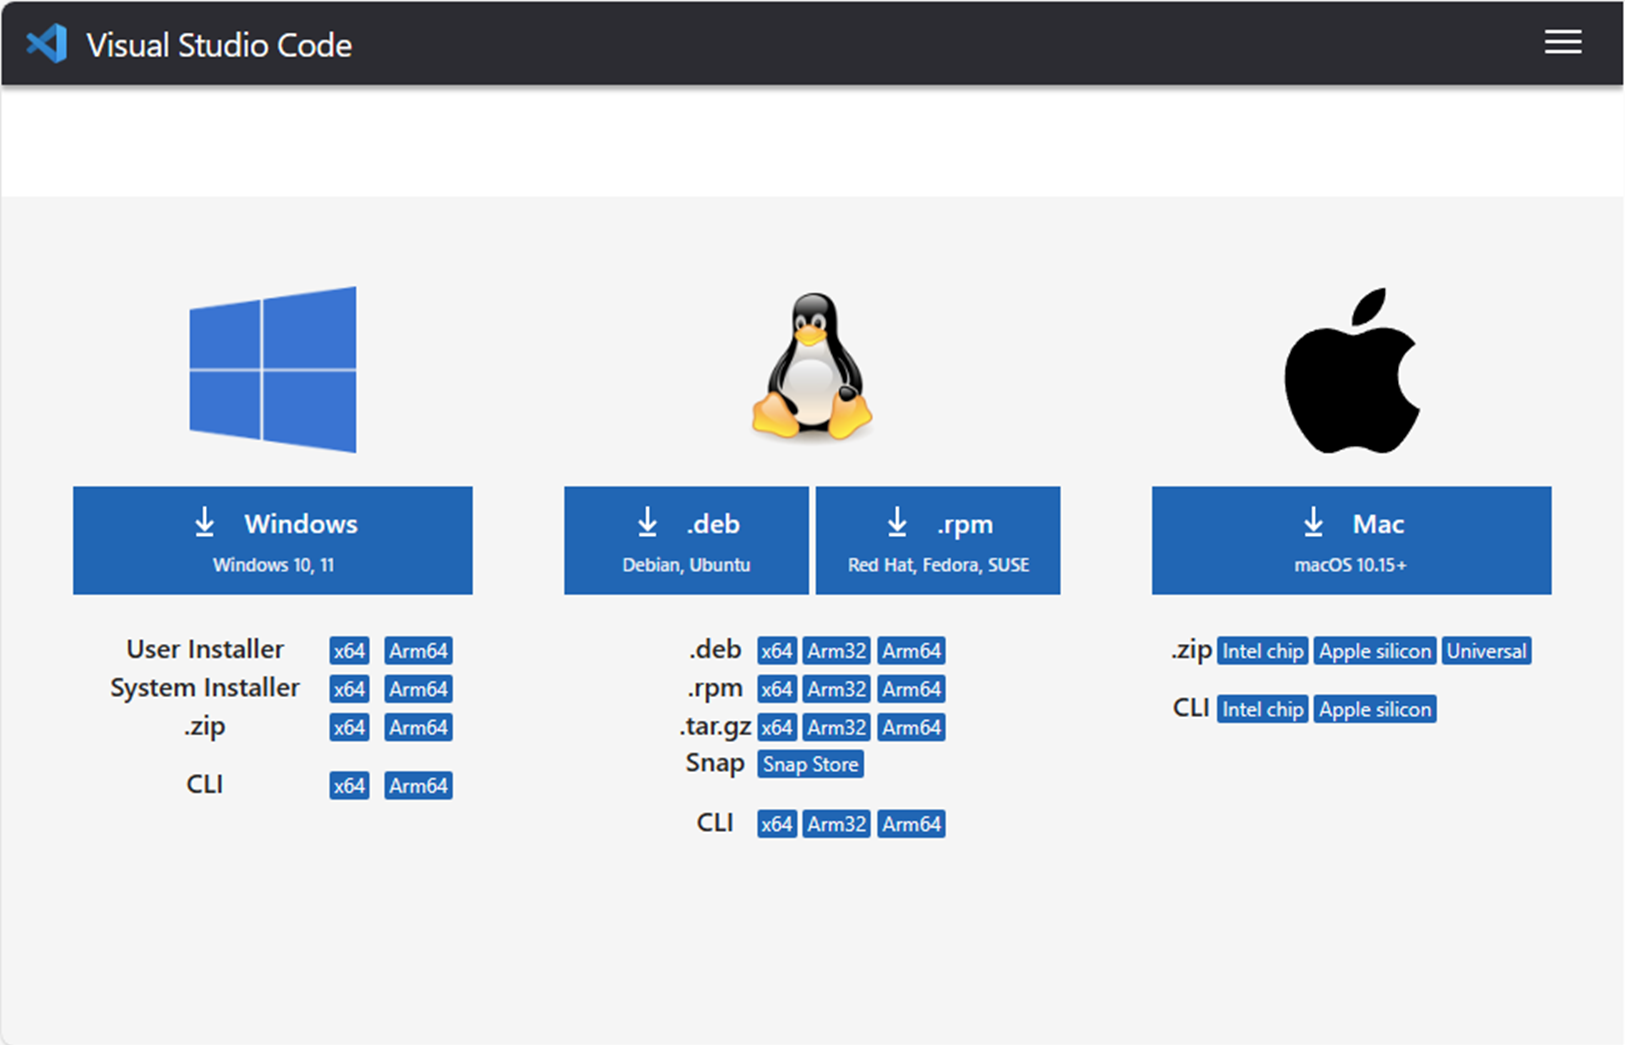Click the Windows "User Installer" label
The image size is (1625, 1045).
pyautogui.click(x=205, y=649)
